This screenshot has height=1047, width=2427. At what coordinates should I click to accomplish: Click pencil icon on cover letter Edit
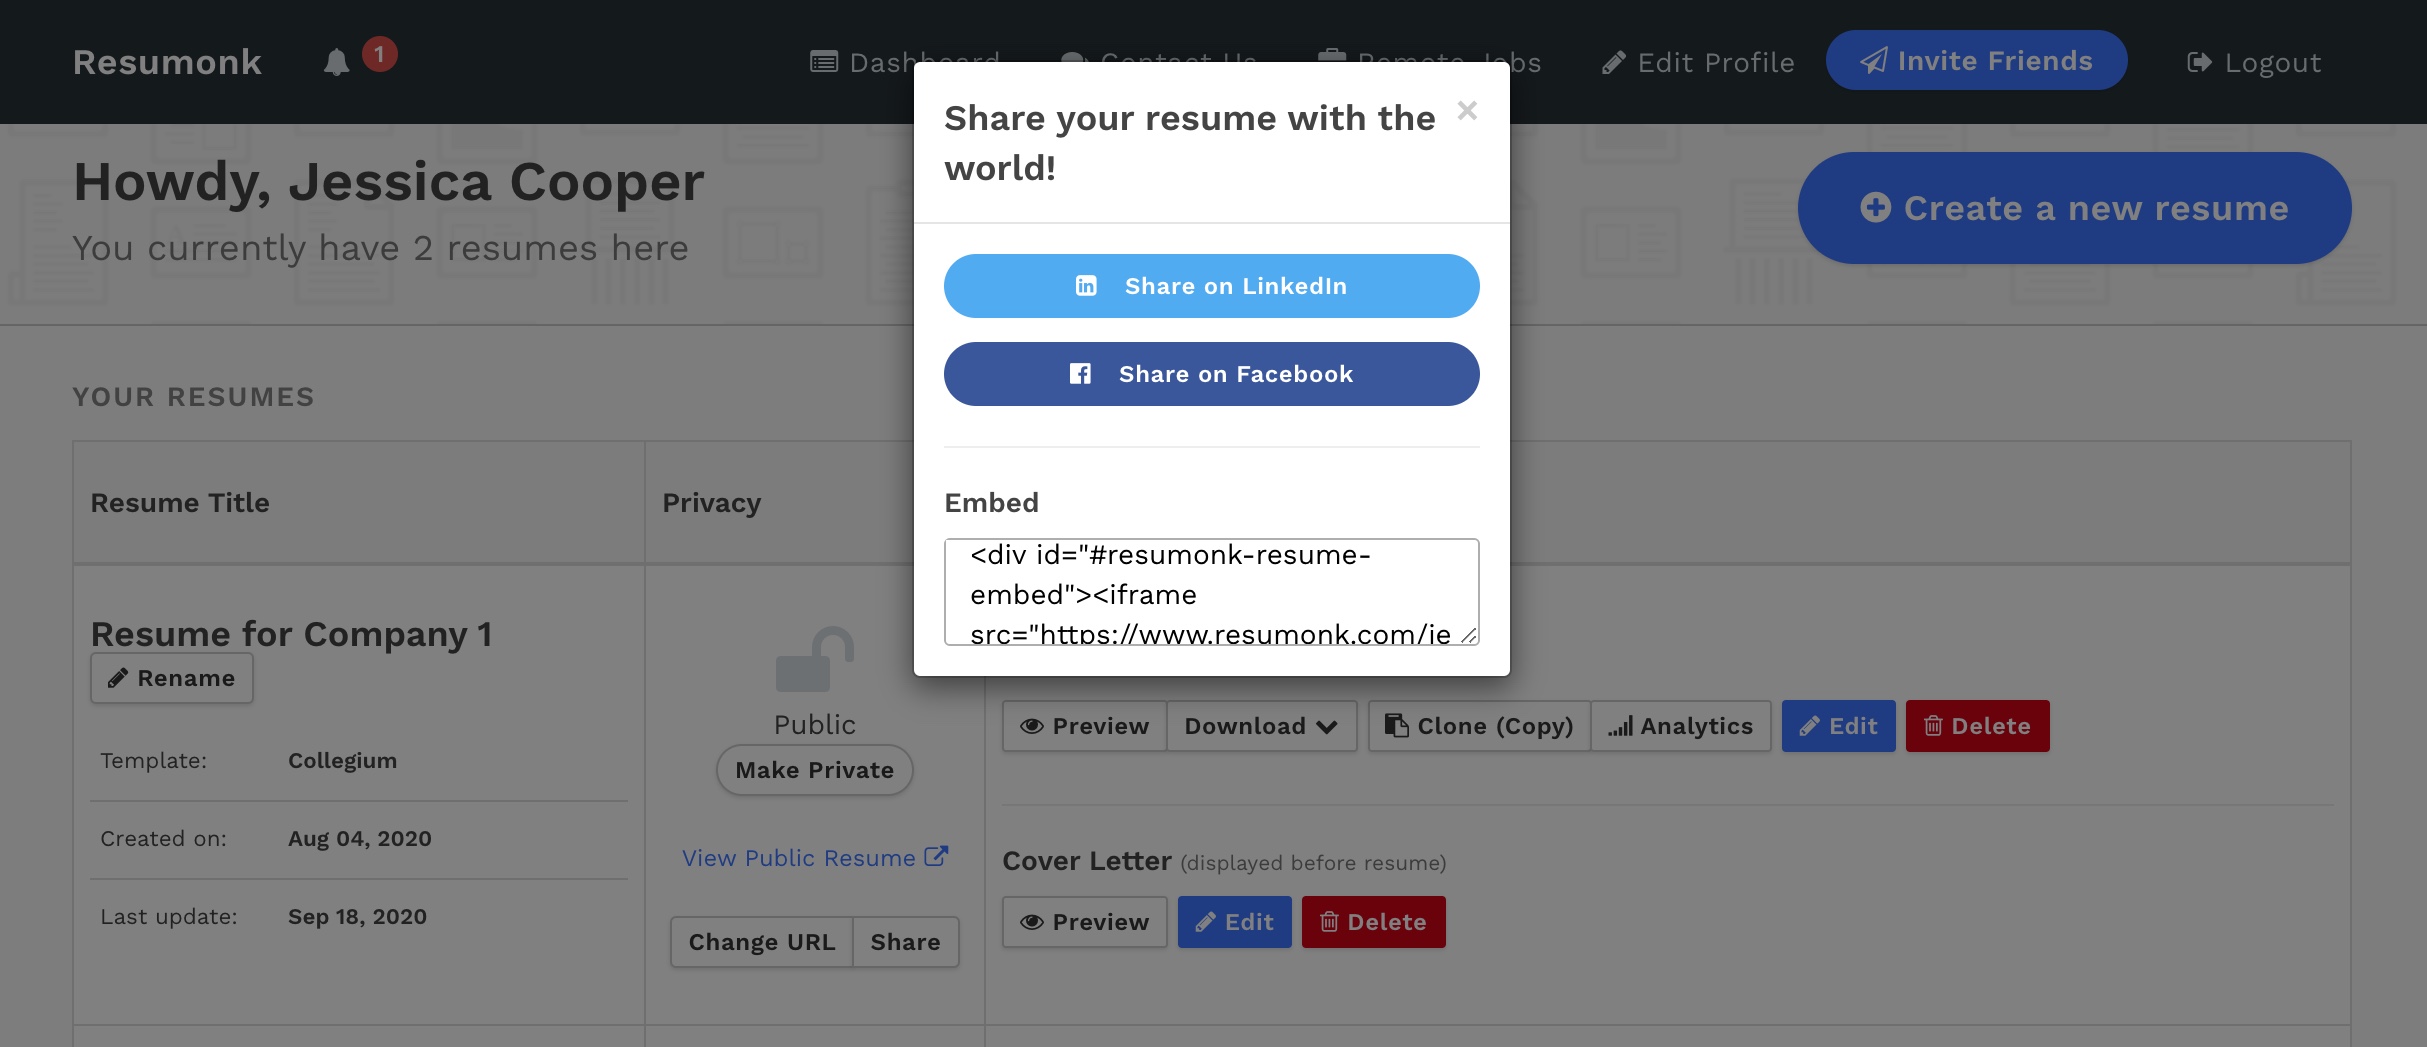[x=1206, y=922]
